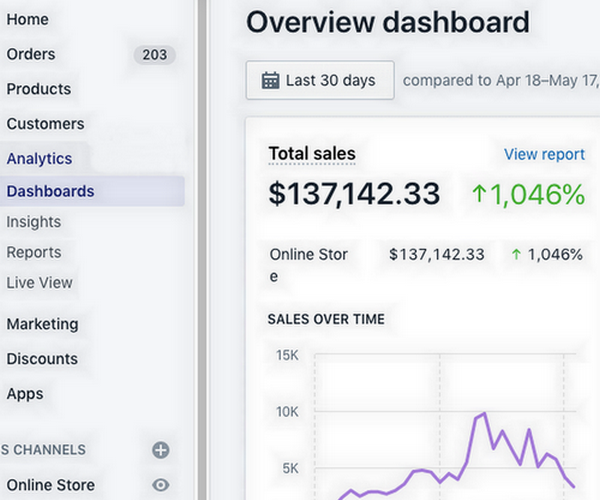Screen dimensions: 600x500
Task: Click the green 1,046% increase indicator
Action: (528, 194)
